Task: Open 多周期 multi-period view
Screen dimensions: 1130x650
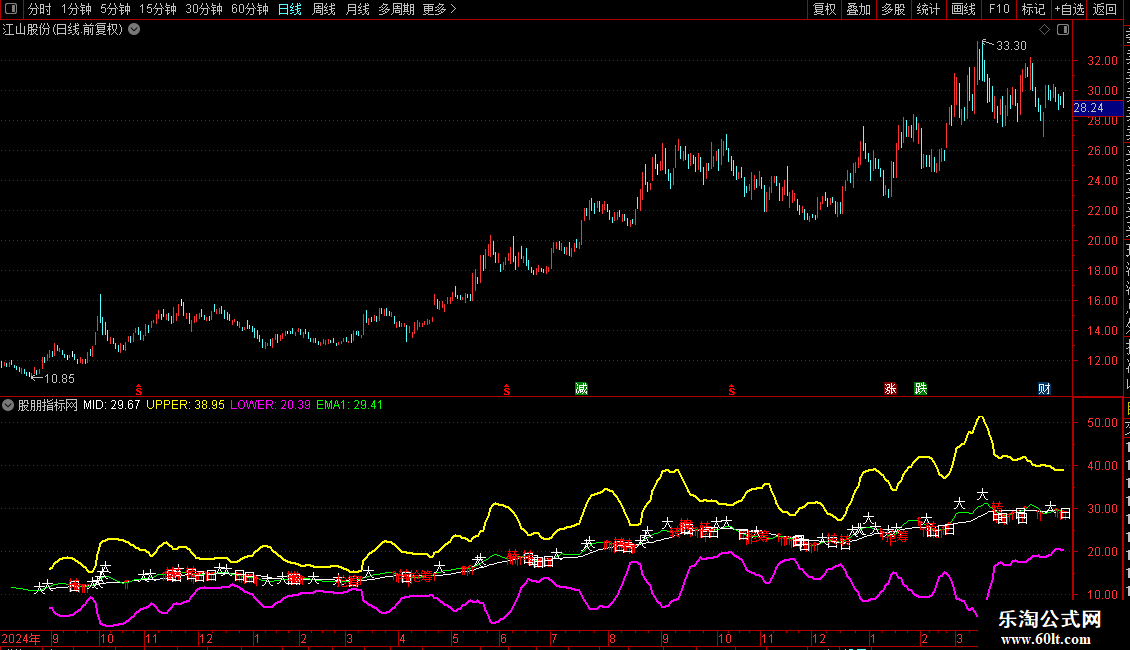Action: (x=396, y=9)
